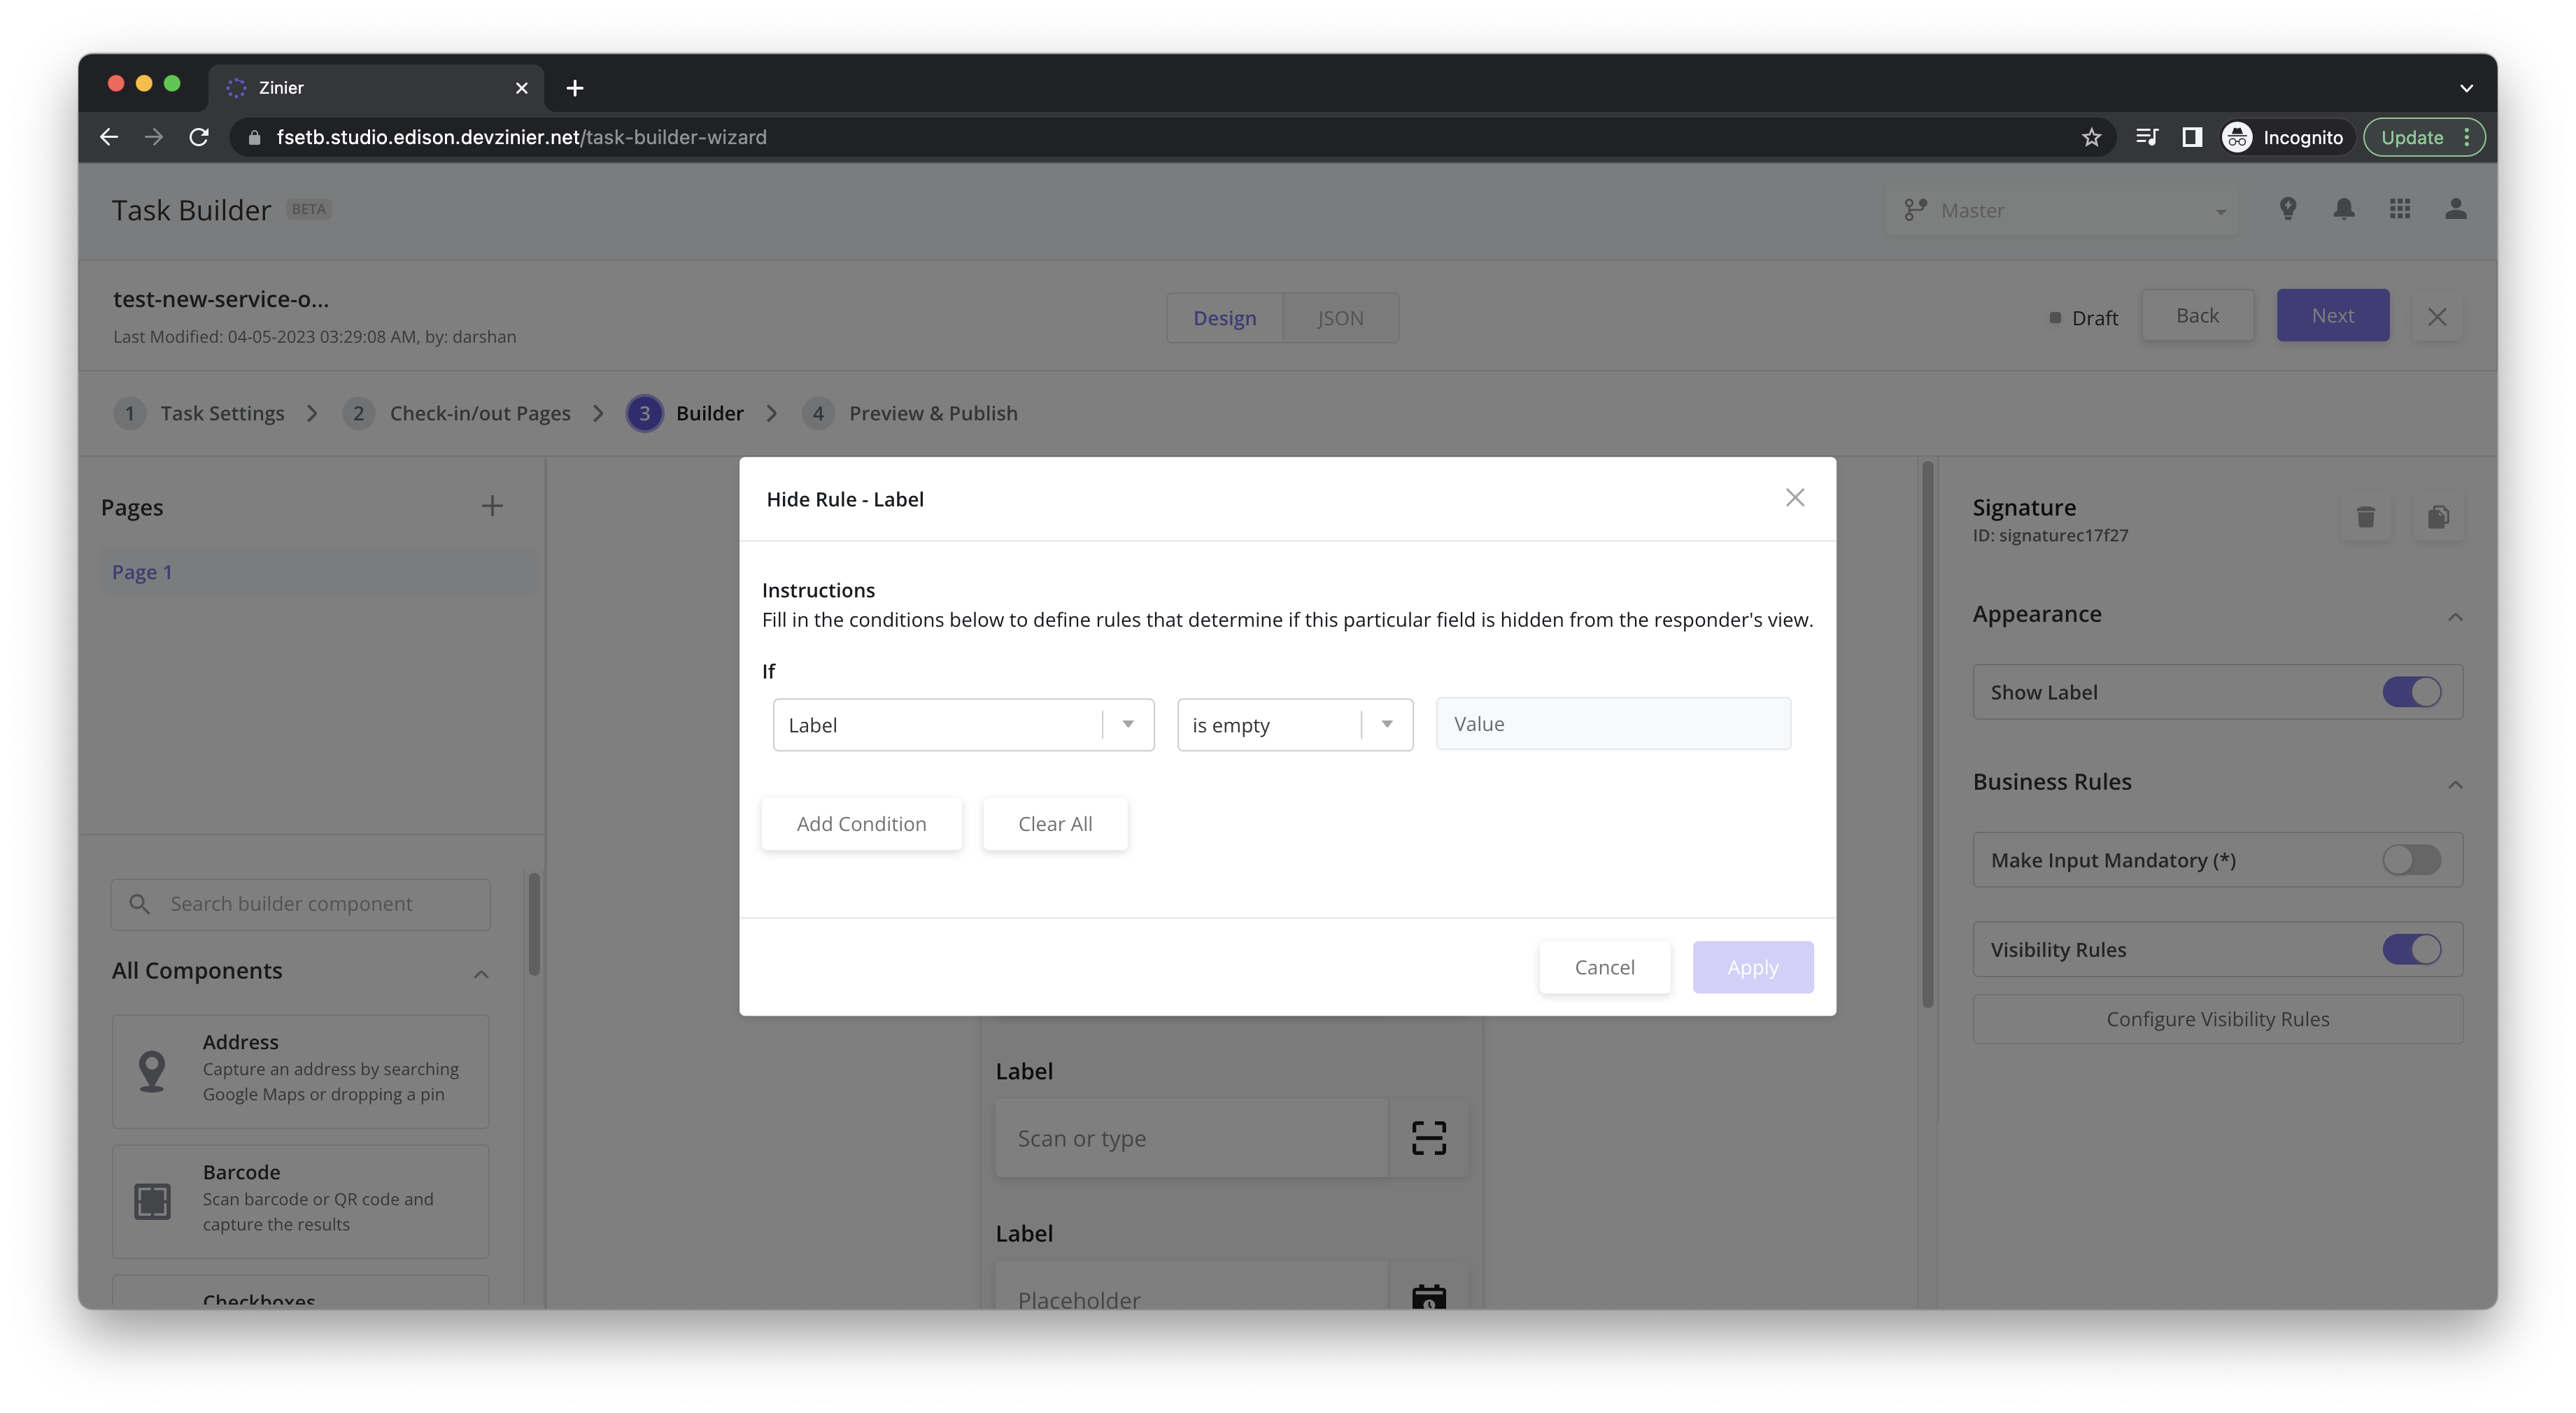Close the Hide Rule dialog with X
Viewport: 2576px width, 1413px height.
pos(1794,497)
